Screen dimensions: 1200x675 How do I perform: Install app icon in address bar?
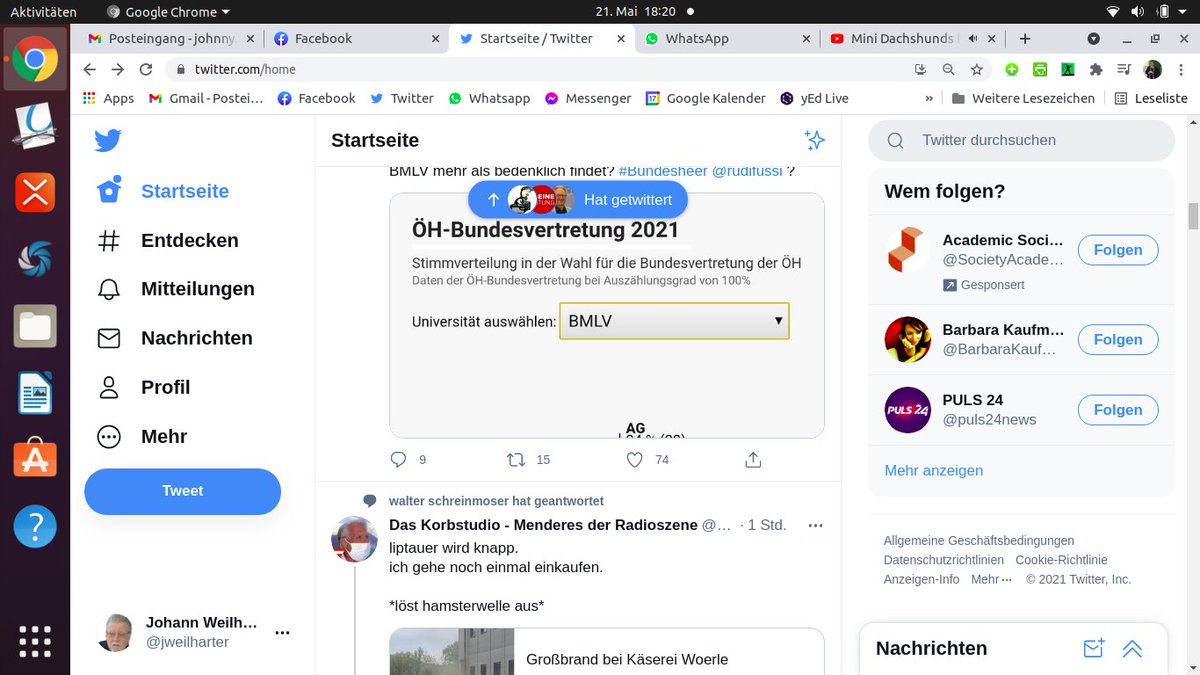(921, 69)
